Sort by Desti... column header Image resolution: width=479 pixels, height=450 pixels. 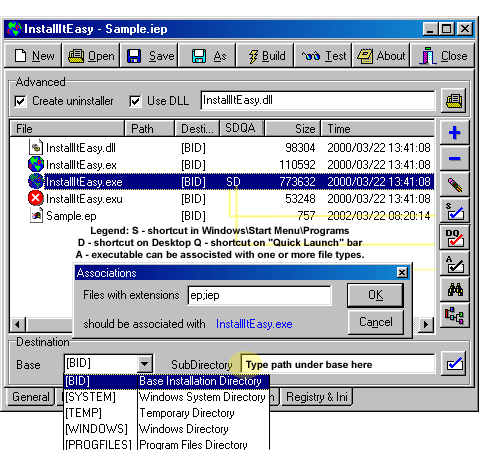197,128
